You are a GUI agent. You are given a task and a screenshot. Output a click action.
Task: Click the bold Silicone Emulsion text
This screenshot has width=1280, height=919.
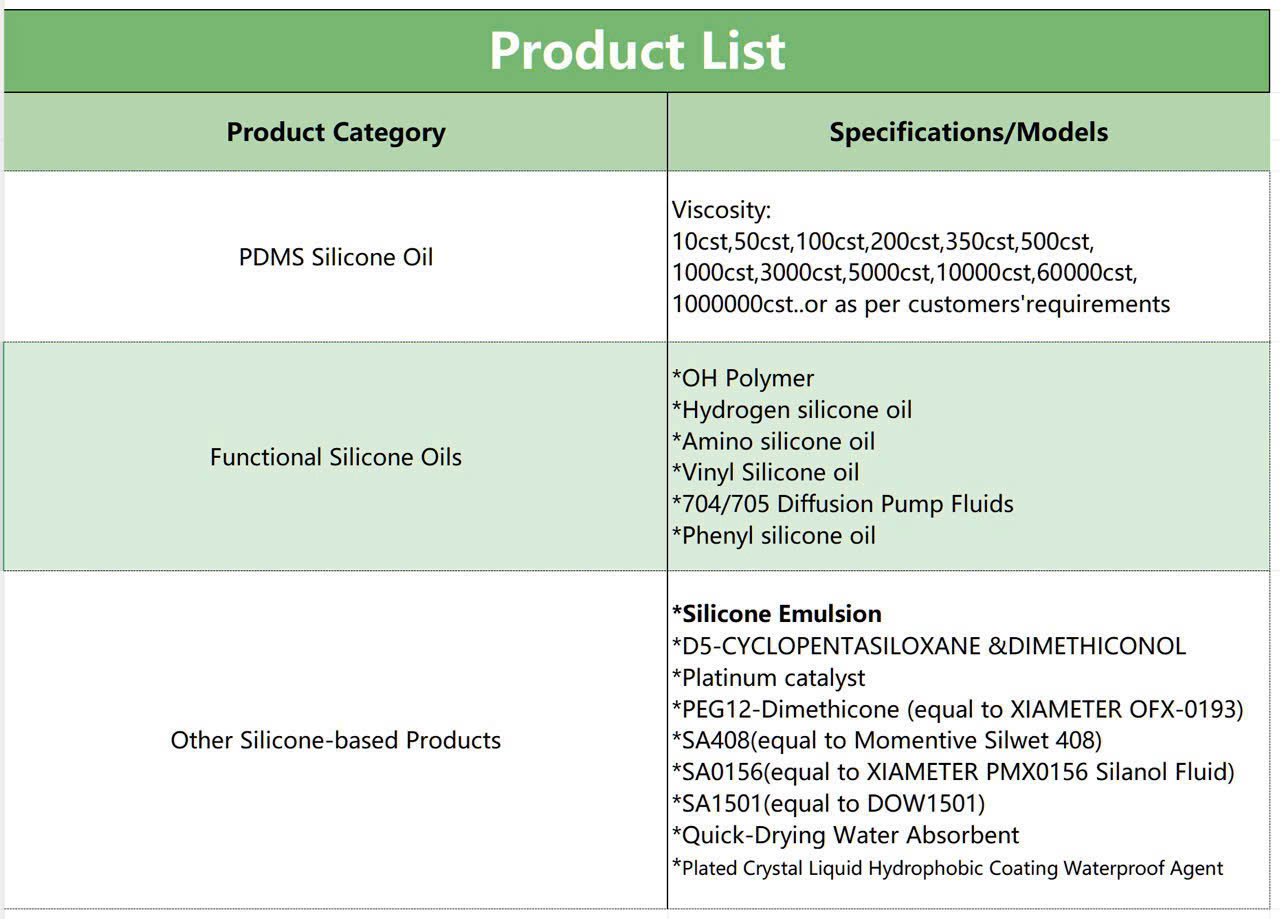point(777,613)
